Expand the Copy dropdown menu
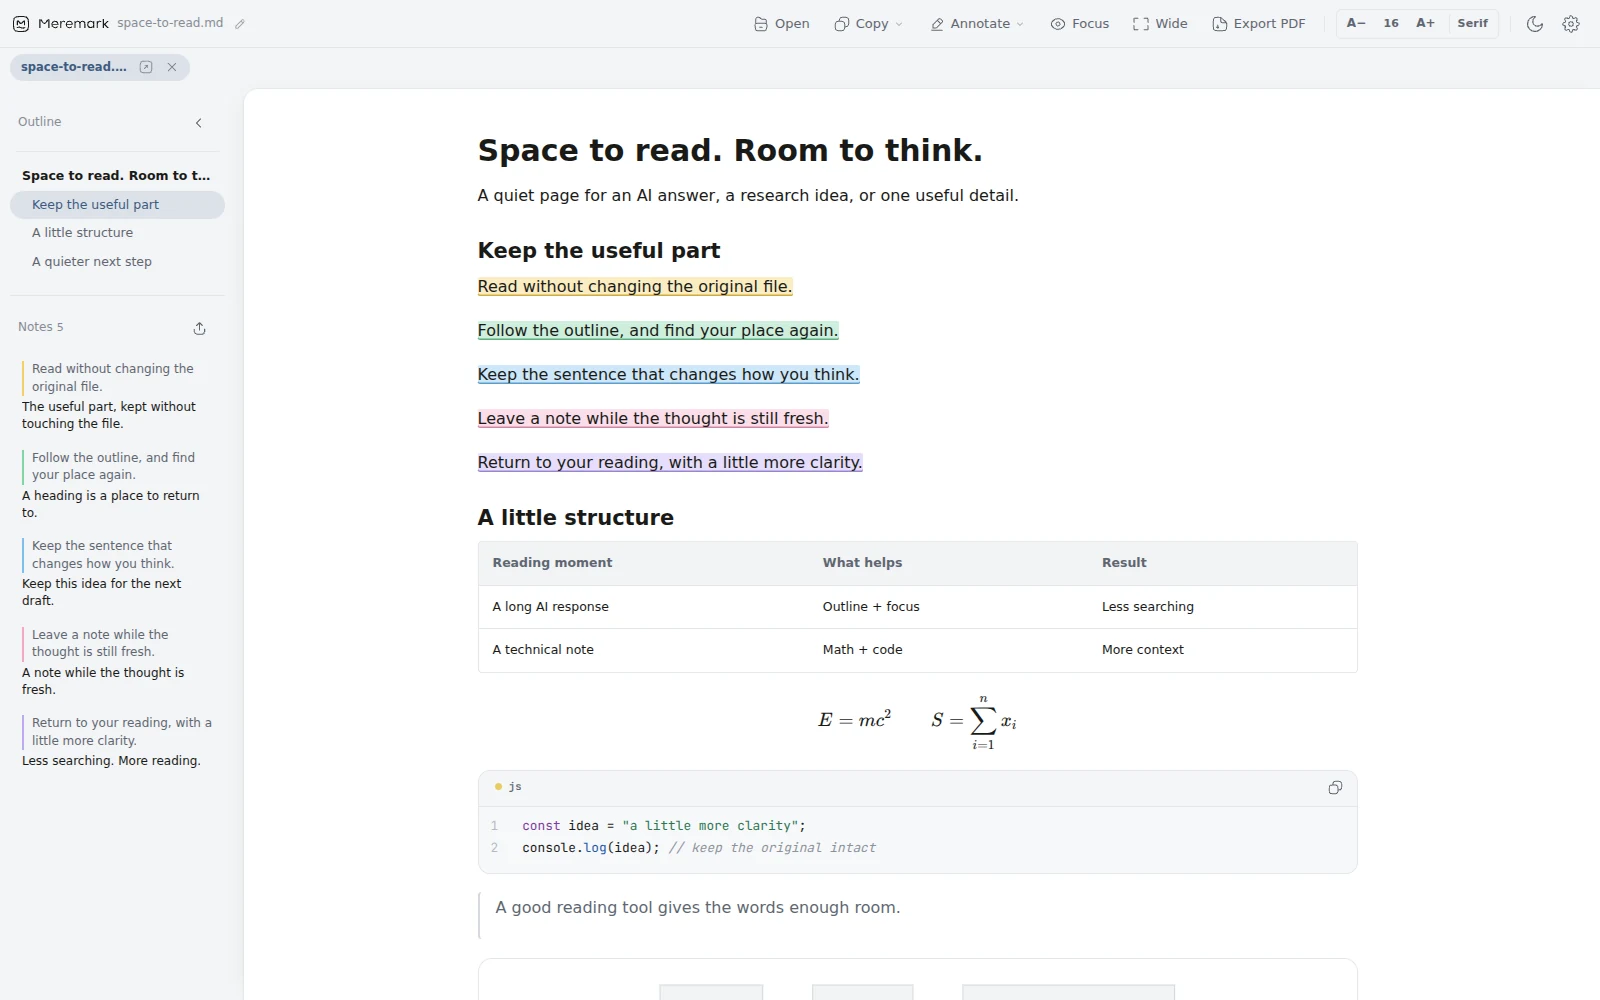 pos(868,24)
